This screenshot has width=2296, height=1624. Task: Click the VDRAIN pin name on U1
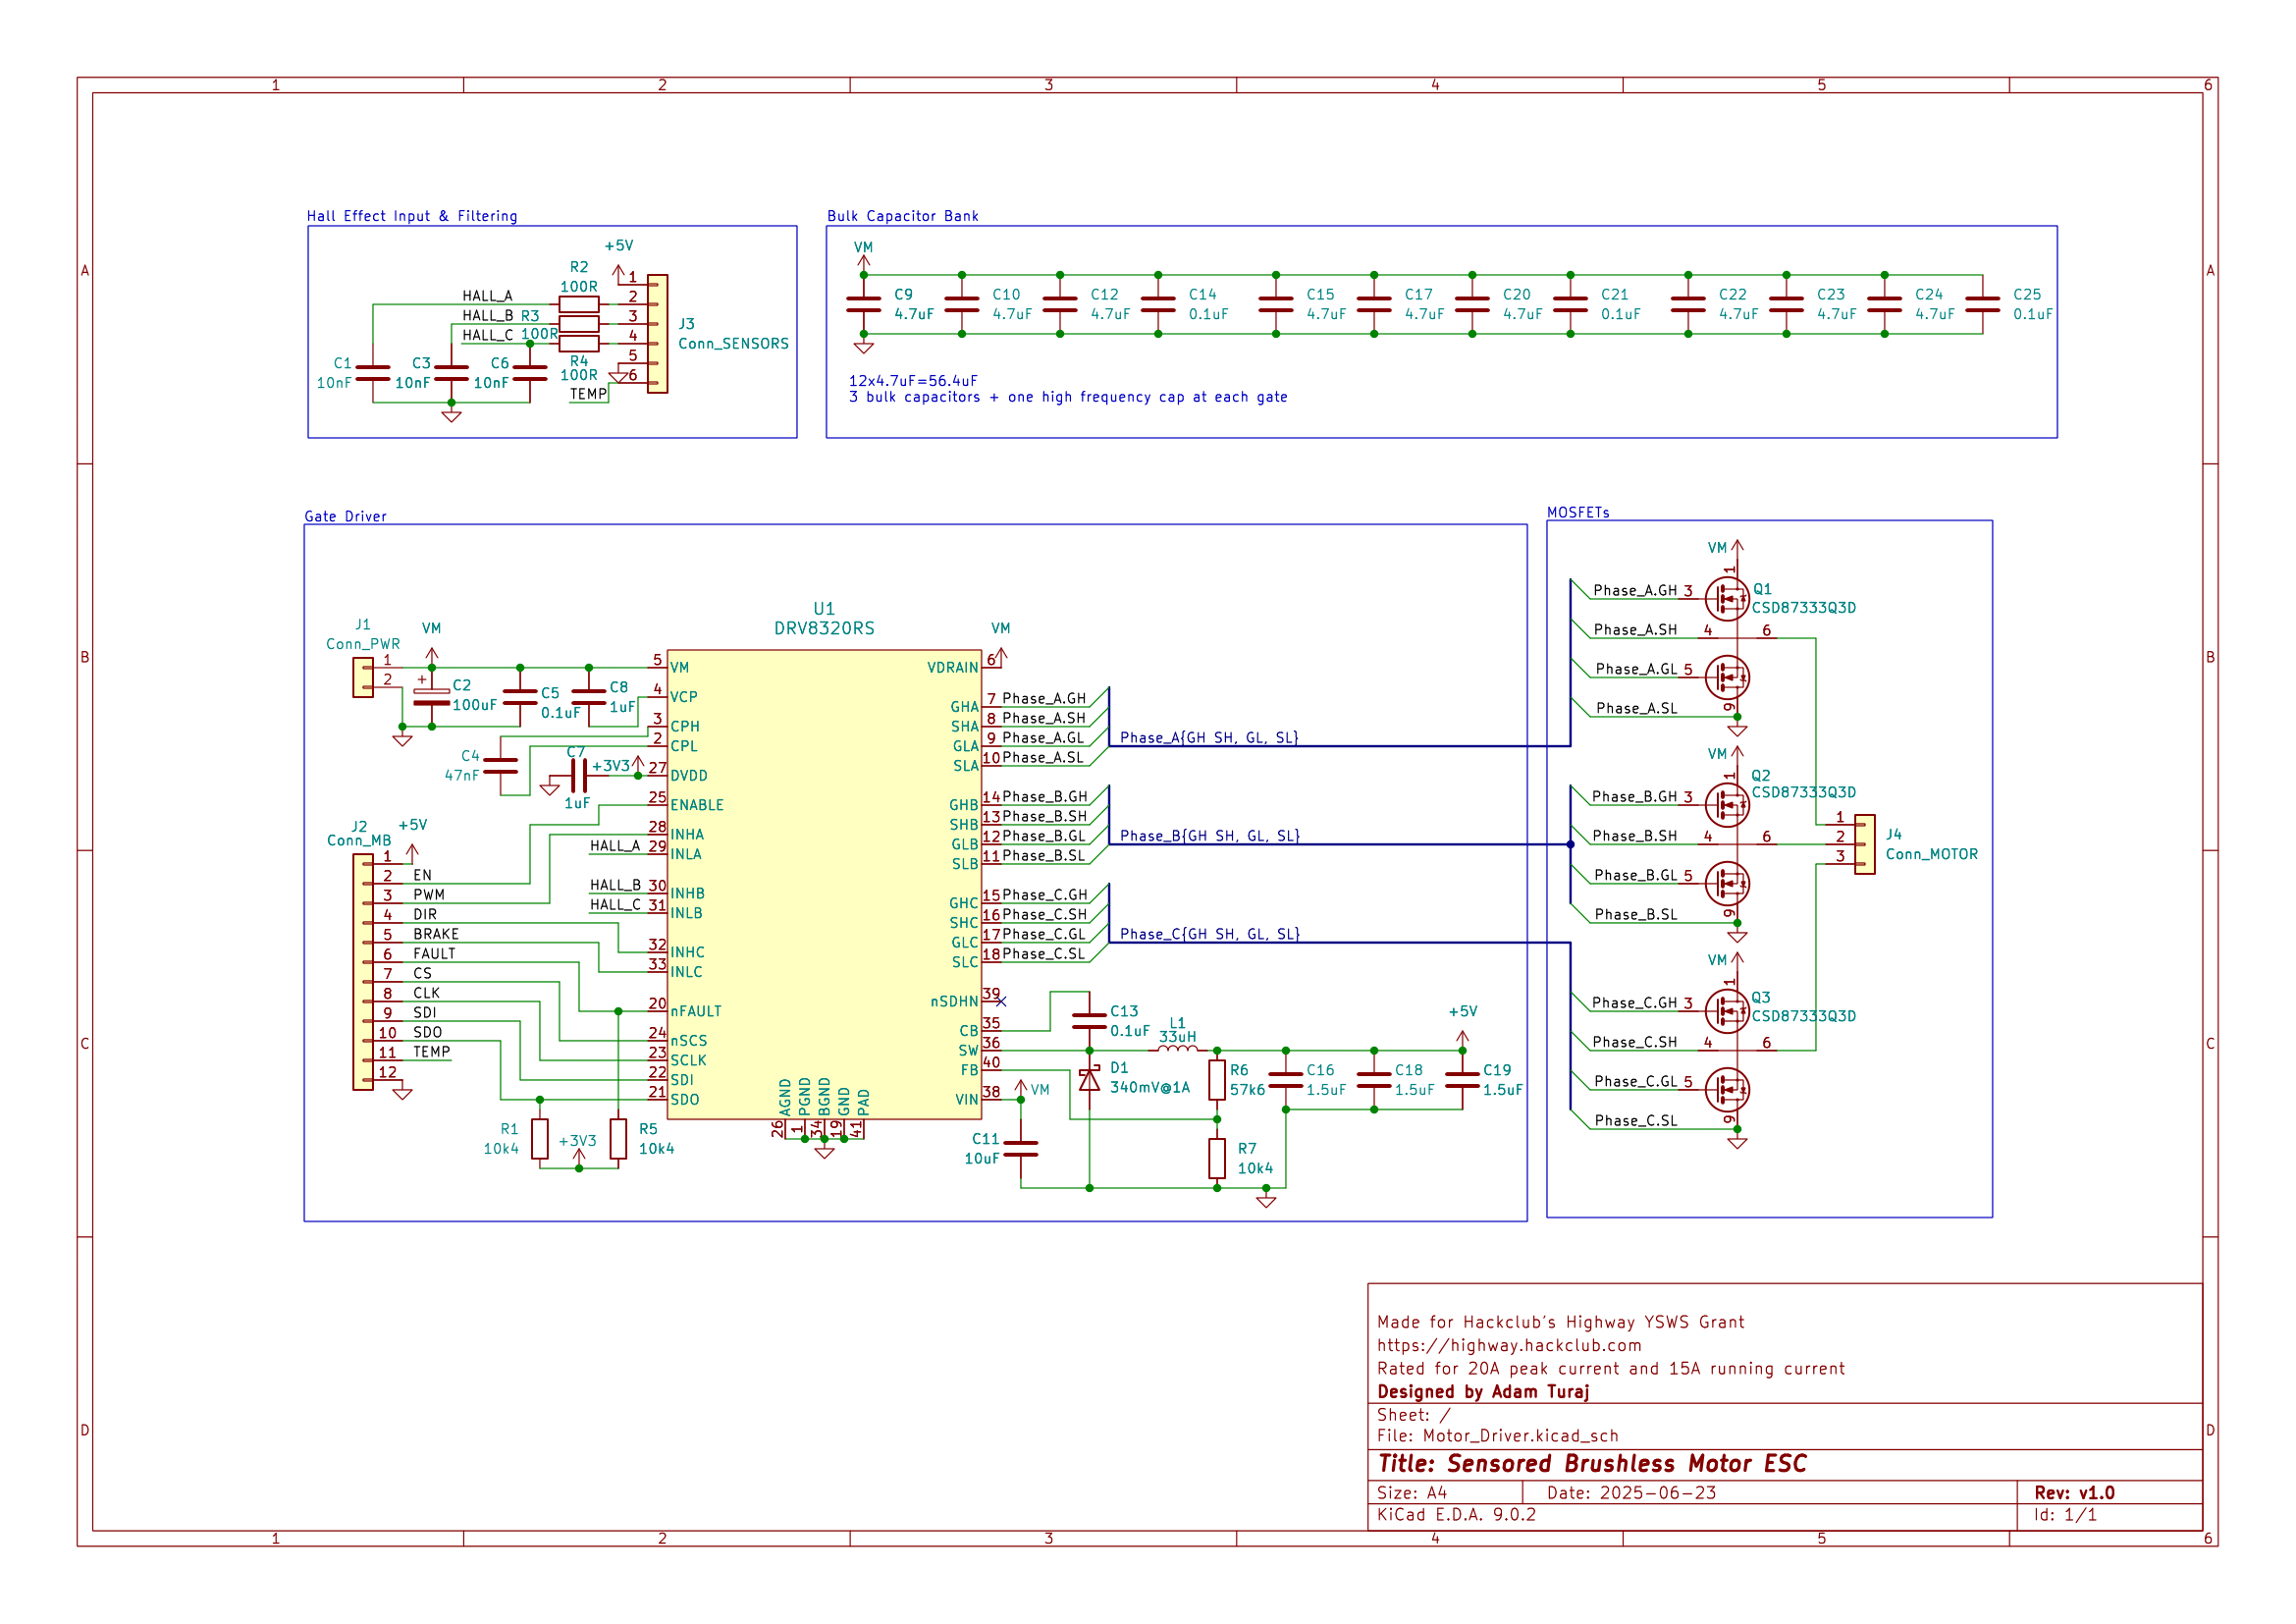click(952, 668)
